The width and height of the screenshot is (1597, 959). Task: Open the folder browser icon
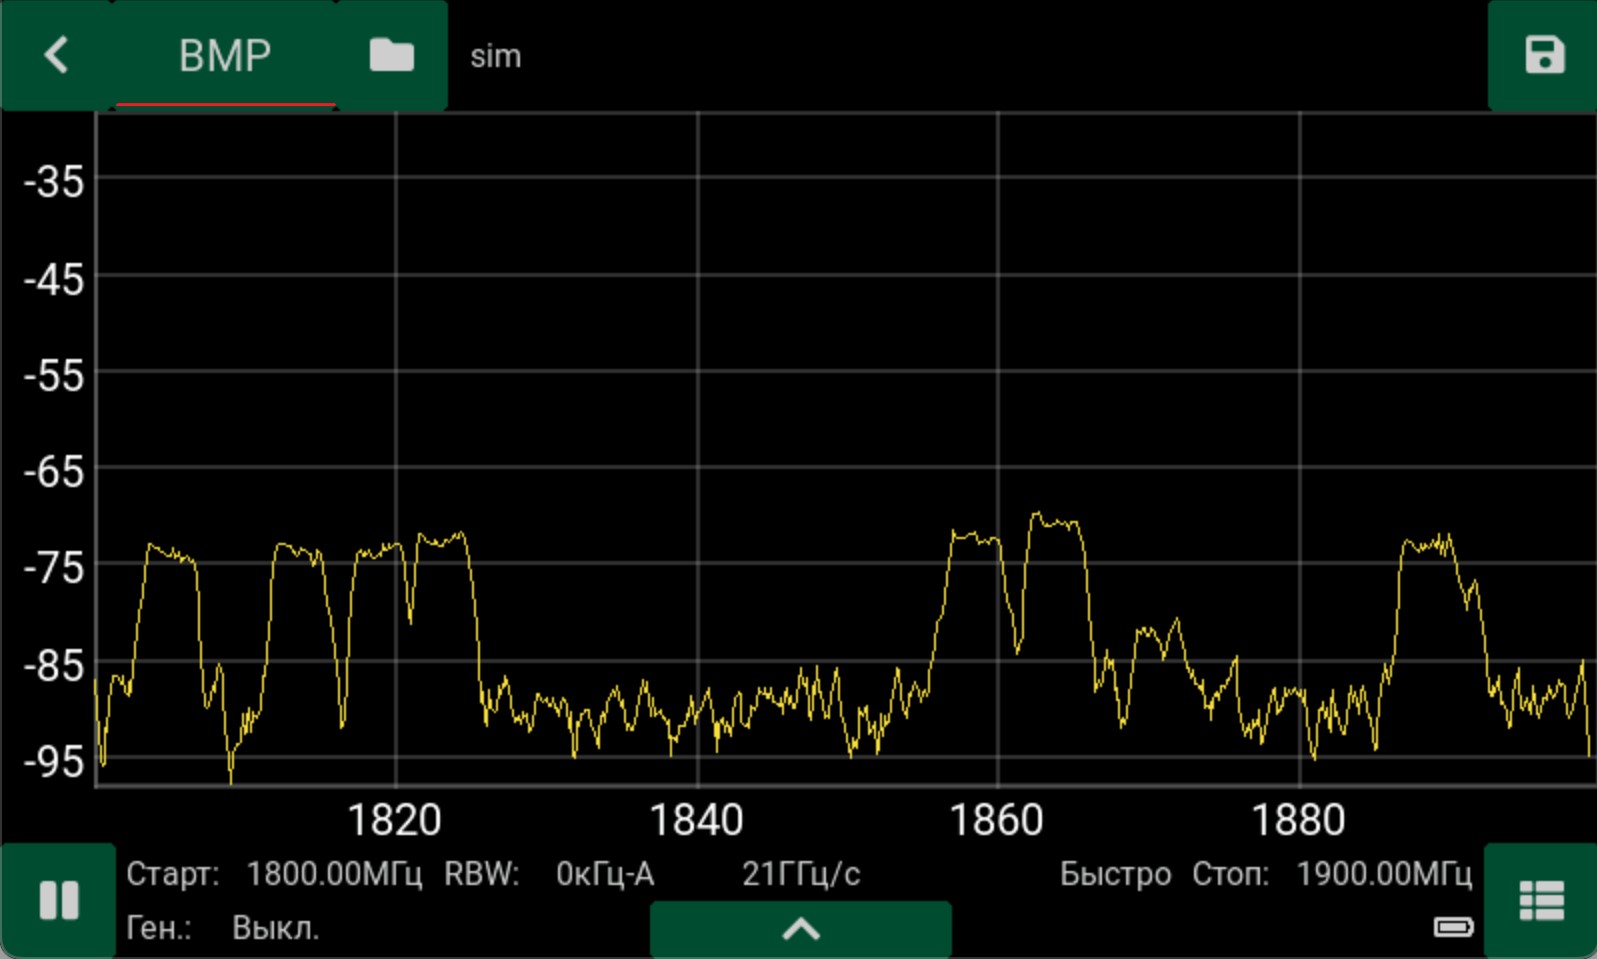click(392, 55)
